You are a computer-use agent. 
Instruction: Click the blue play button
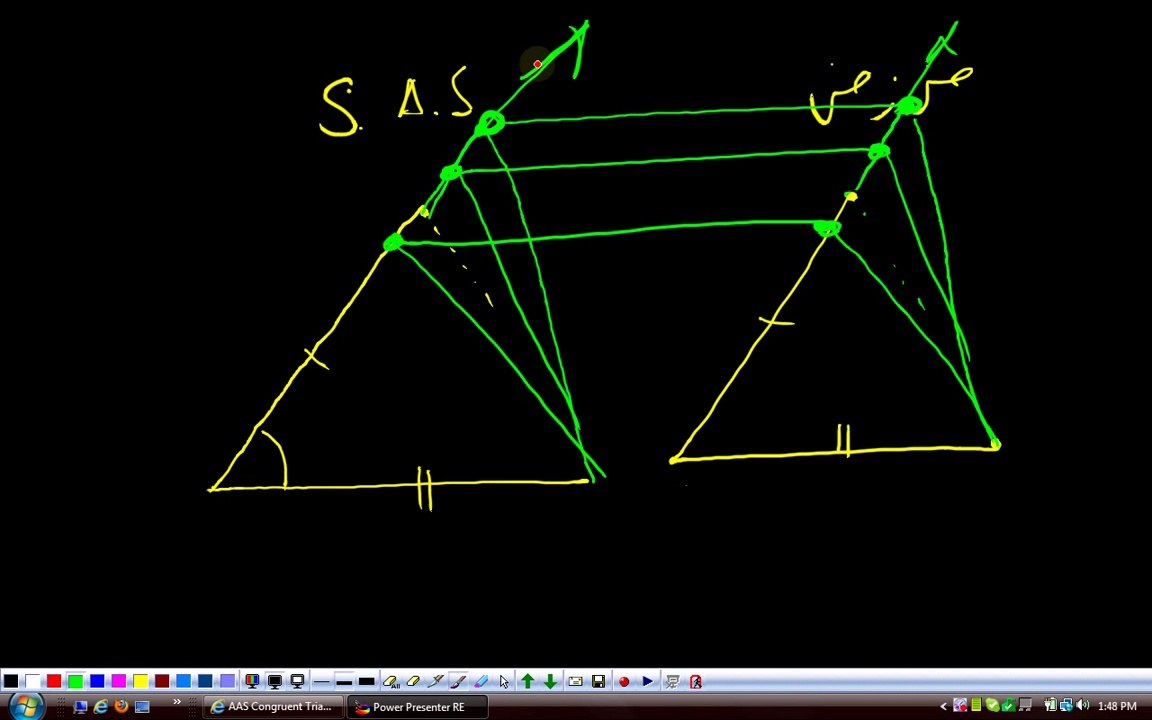tap(647, 682)
